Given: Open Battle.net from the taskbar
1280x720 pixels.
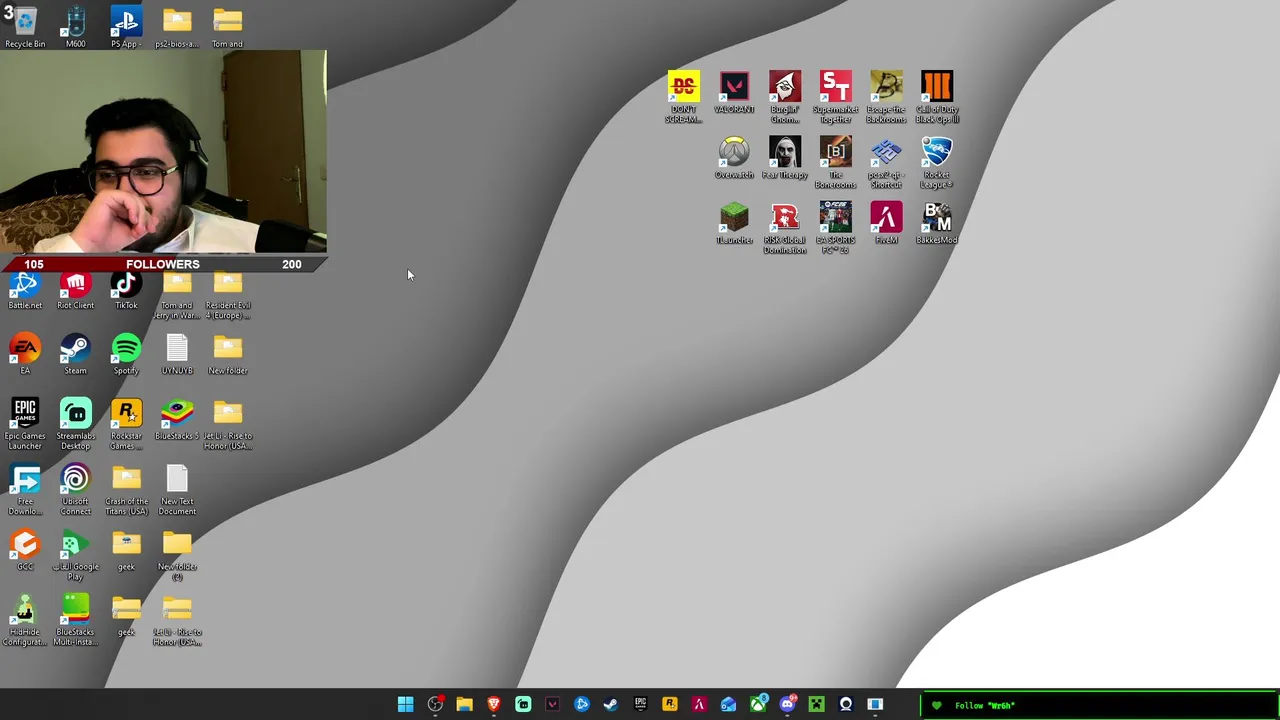Looking at the screenshot, I should (582, 705).
